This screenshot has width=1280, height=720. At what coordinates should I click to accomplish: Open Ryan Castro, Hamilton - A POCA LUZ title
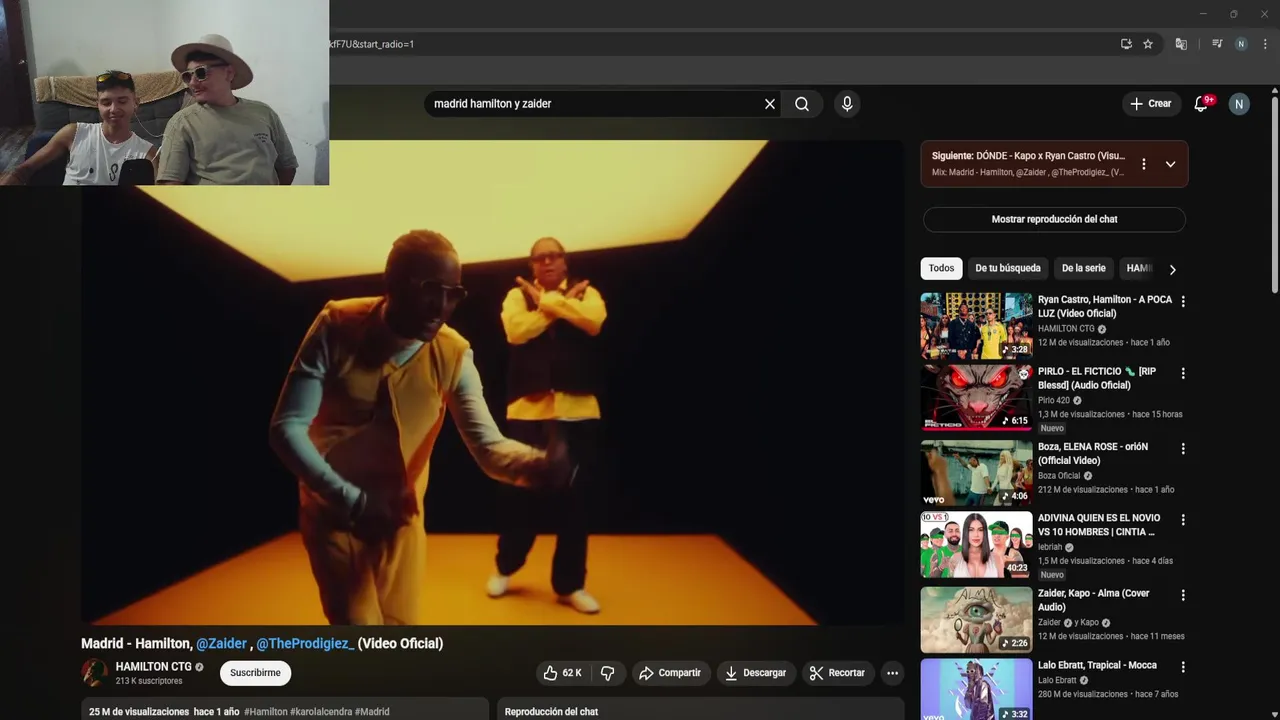pos(1105,306)
